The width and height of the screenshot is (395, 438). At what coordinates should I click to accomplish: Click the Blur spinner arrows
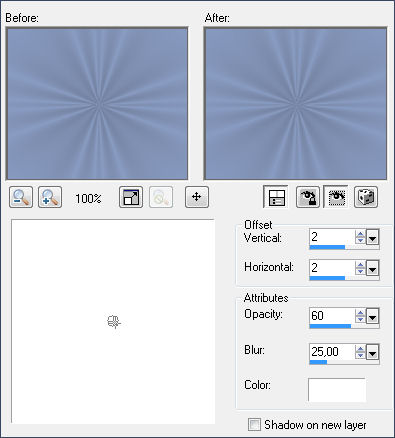[360, 352]
